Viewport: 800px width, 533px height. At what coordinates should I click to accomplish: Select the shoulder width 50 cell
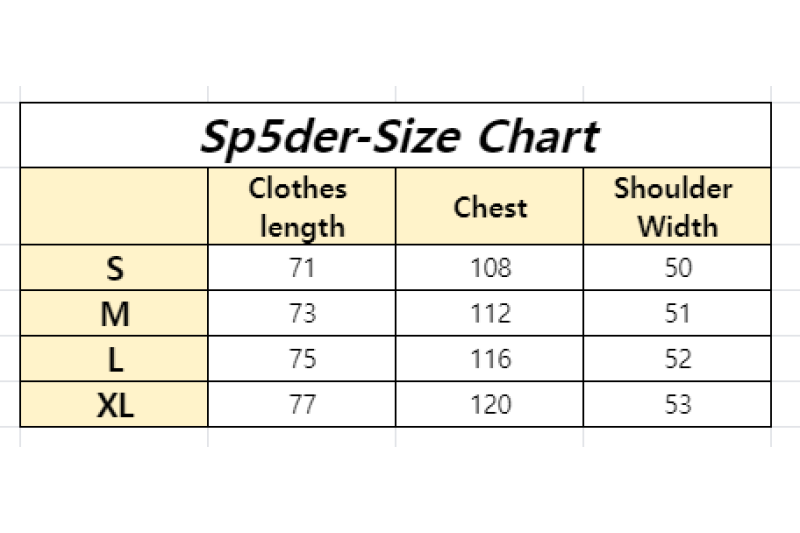click(677, 268)
